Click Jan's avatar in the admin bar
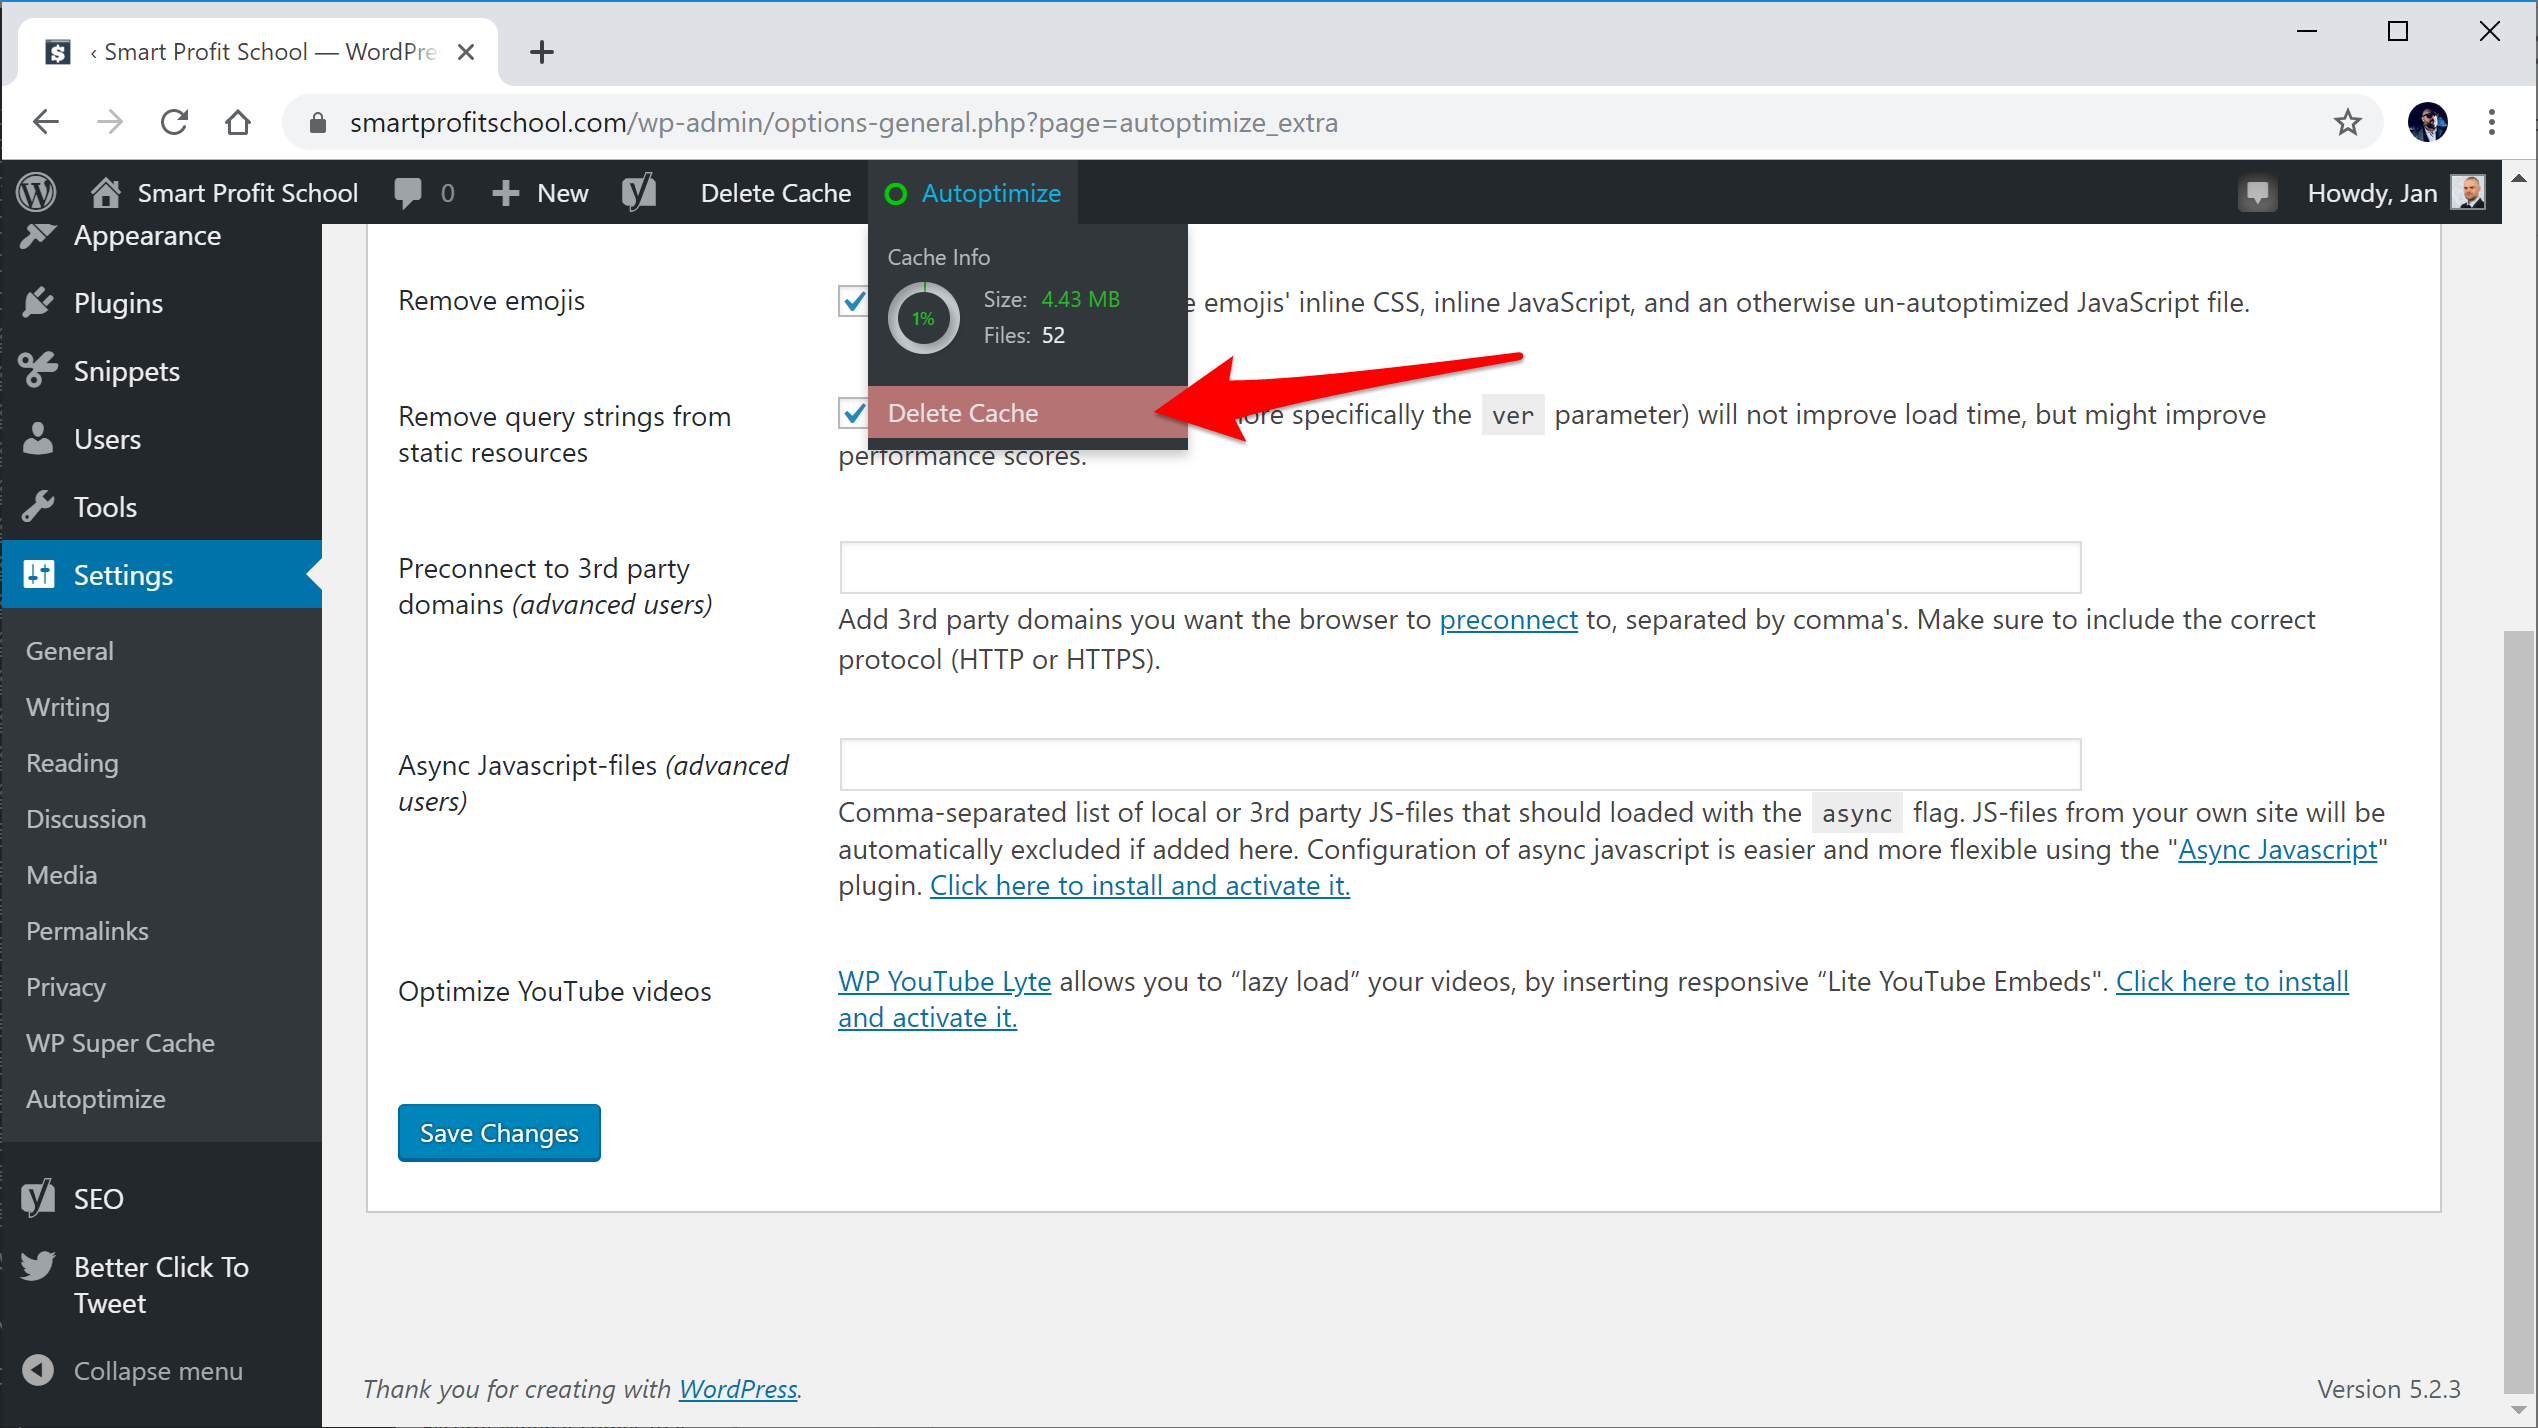2538x1428 pixels. tap(2467, 192)
